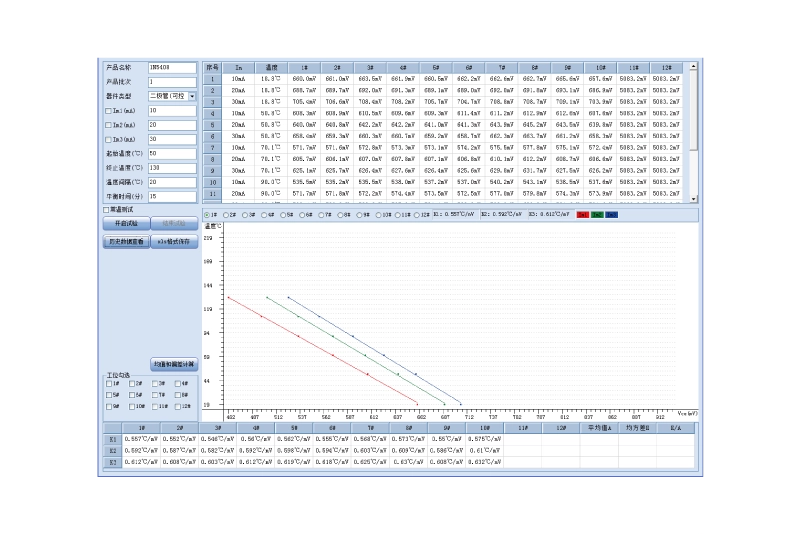Click the 终止温度 end temperature field
Screen dimensions: 801x534
pos(172,168)
